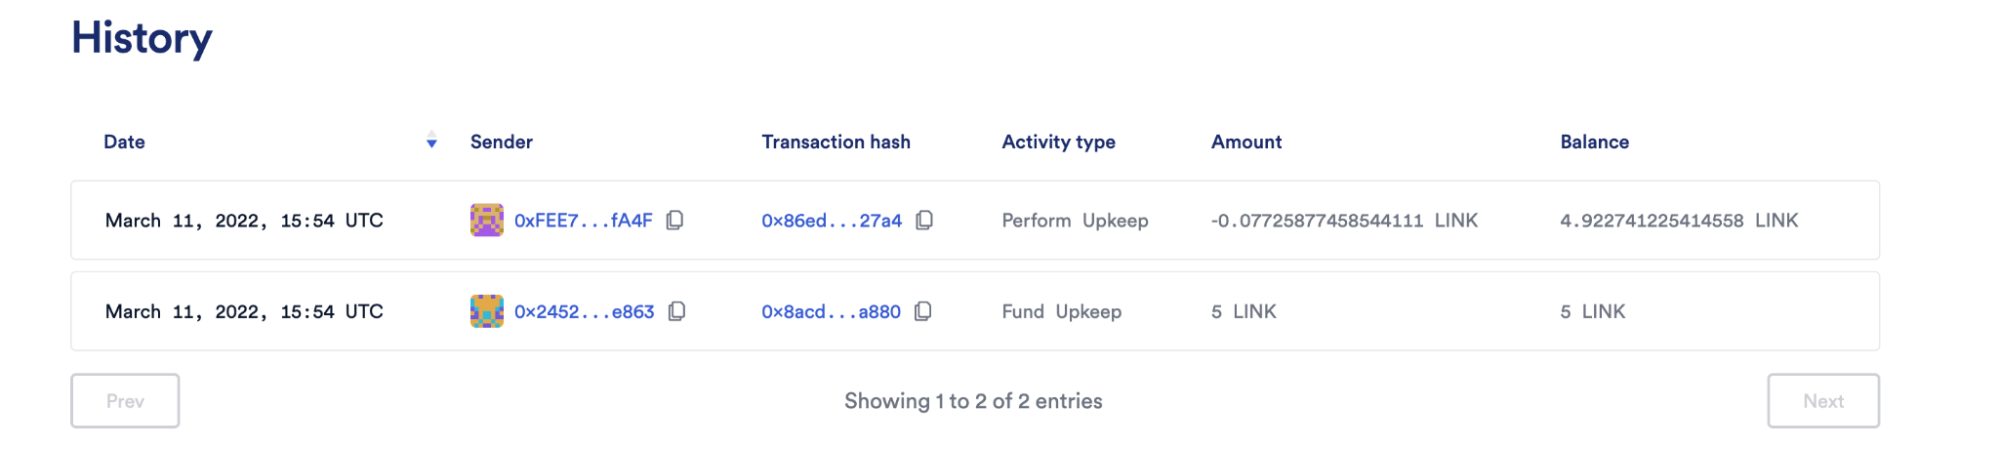Click the 0x2452 sender avatar identicon
The image size is (1999, 472).
487,312
